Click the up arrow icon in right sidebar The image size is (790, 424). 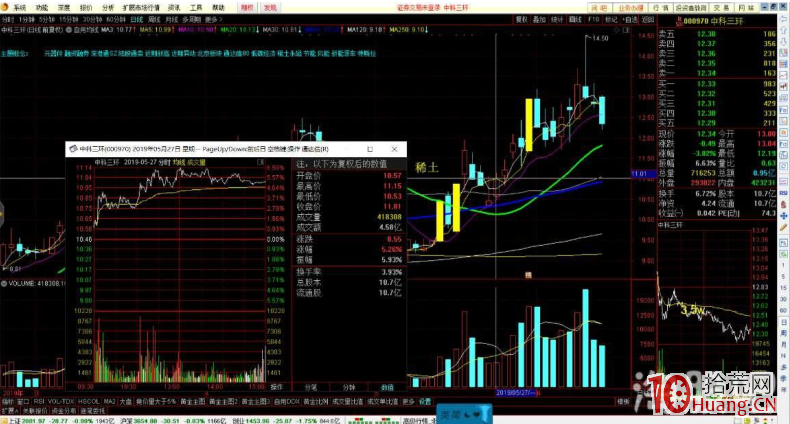click(783, 32)
